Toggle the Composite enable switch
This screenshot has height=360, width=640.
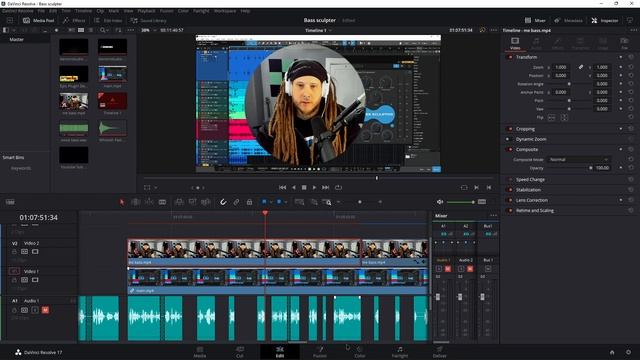point(510,149)
